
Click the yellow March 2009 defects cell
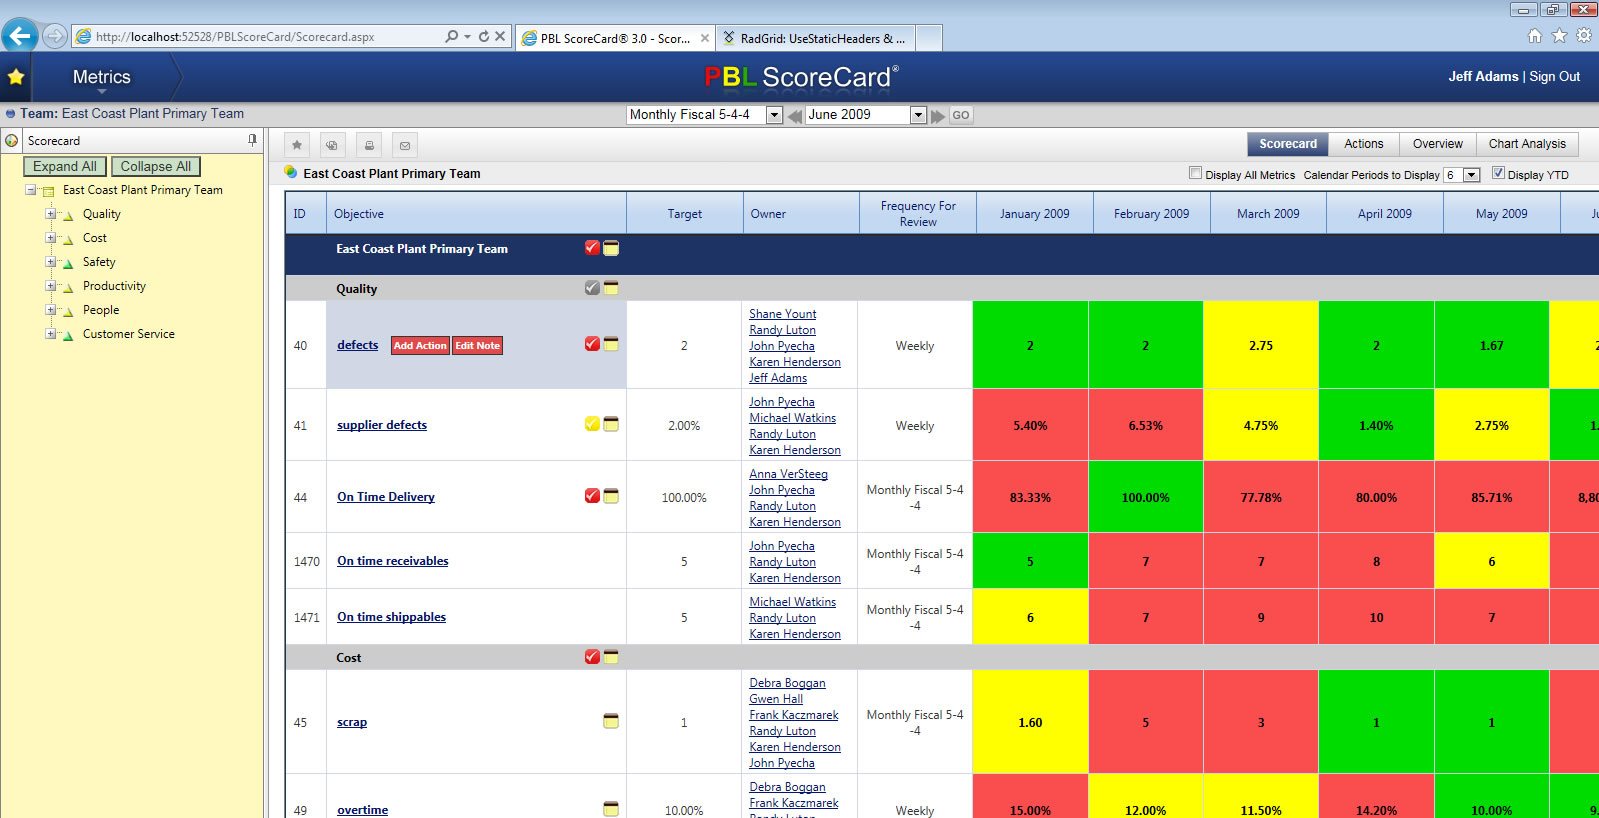(1261, 345)
